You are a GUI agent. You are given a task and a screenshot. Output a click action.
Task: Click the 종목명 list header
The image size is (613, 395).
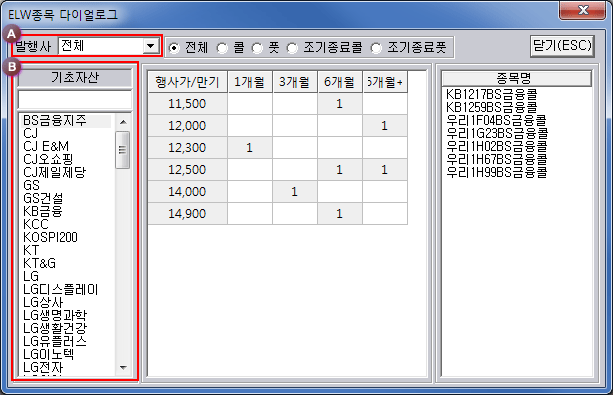(516, 78)
